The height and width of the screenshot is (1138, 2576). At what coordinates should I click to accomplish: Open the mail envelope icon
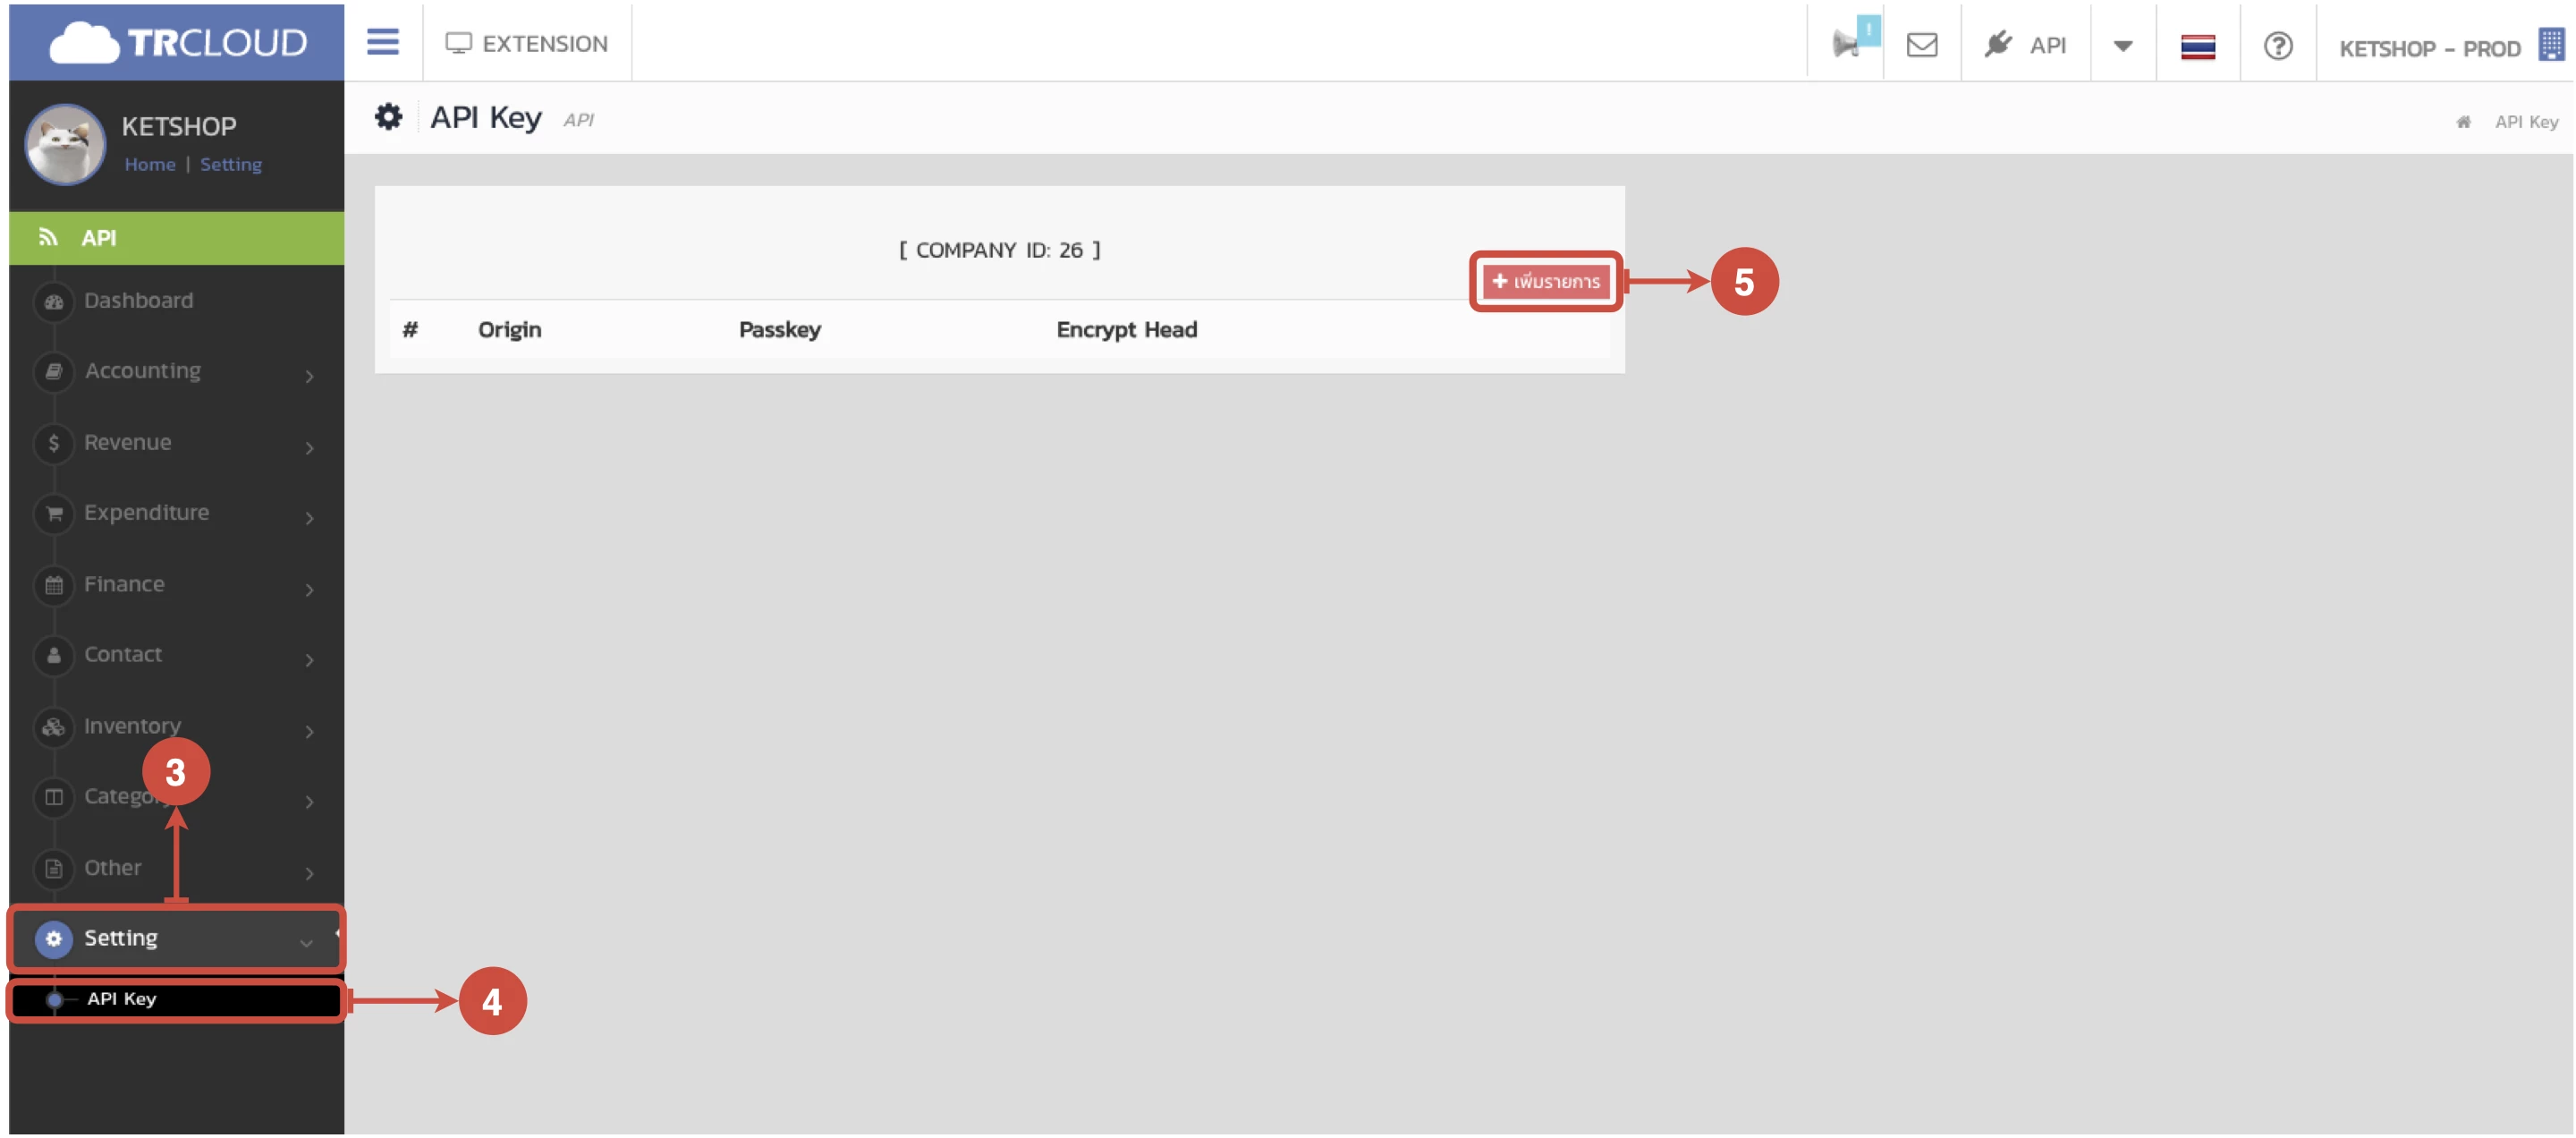(1921, 45)
